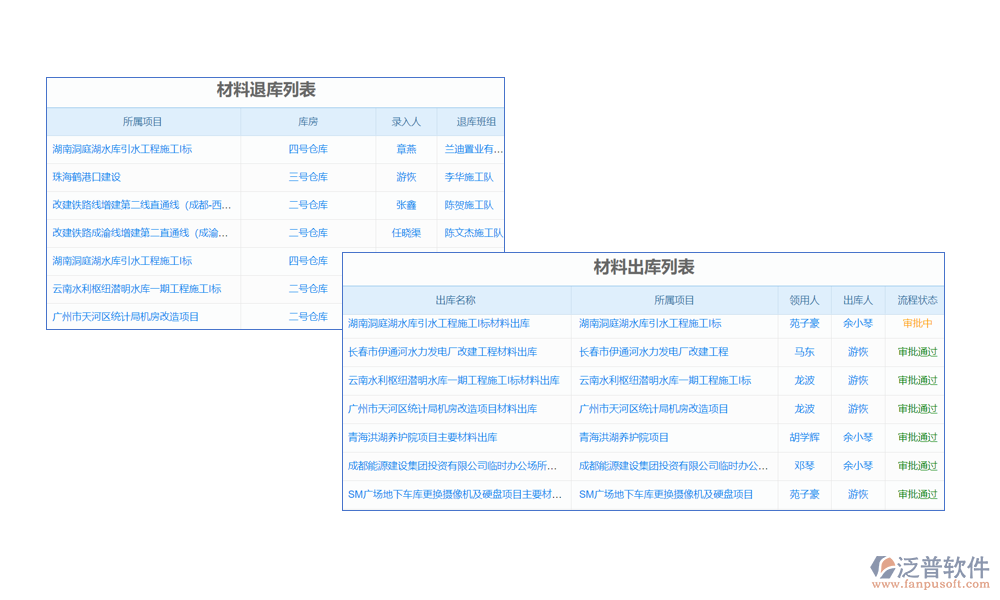The height and width of the screenshot is (600, 1000).
Task: Click 龙波 in the 云南水利枢纽 出库 row
Action: click(x=804, y=381)
